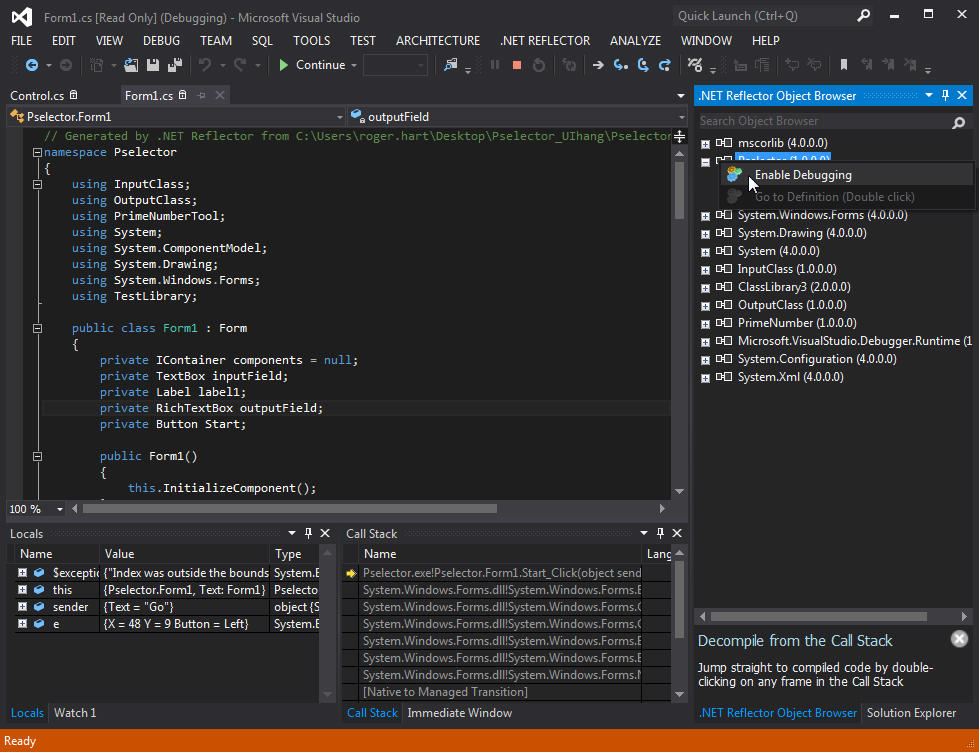Screen dimensions: 979x752
Task: Click the Step Over toolbar icon
Action: pos(643,65)
